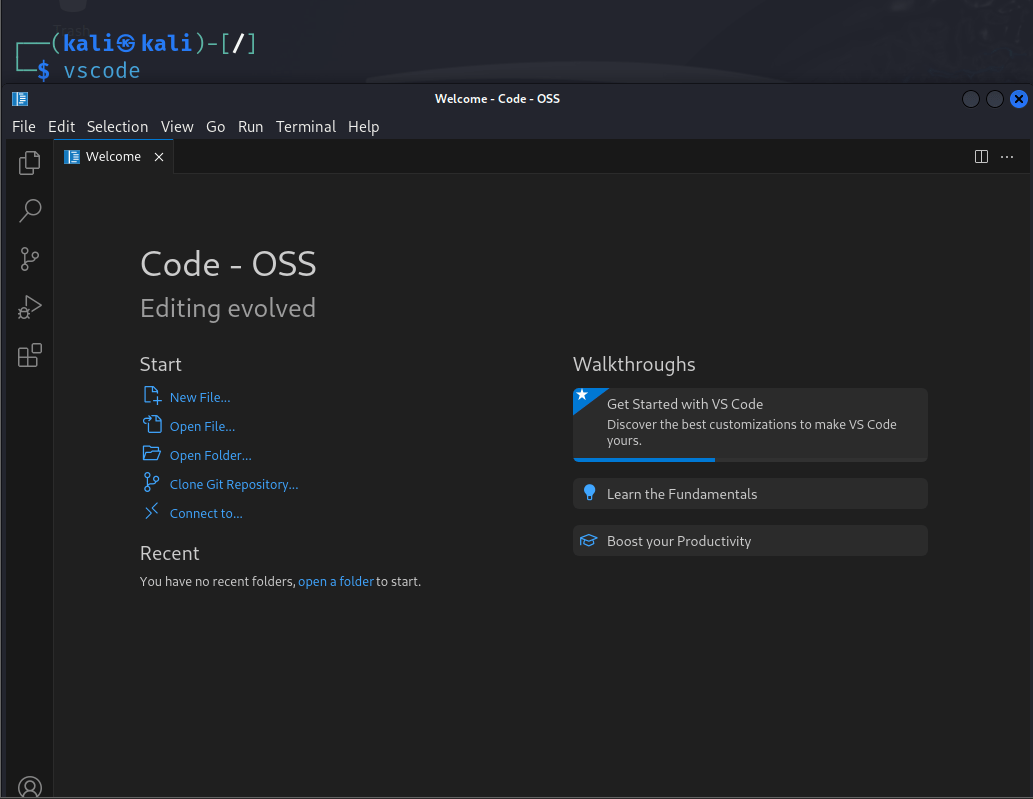
Task: Close the Code - OSS window
Action: tap(1019, 99)
